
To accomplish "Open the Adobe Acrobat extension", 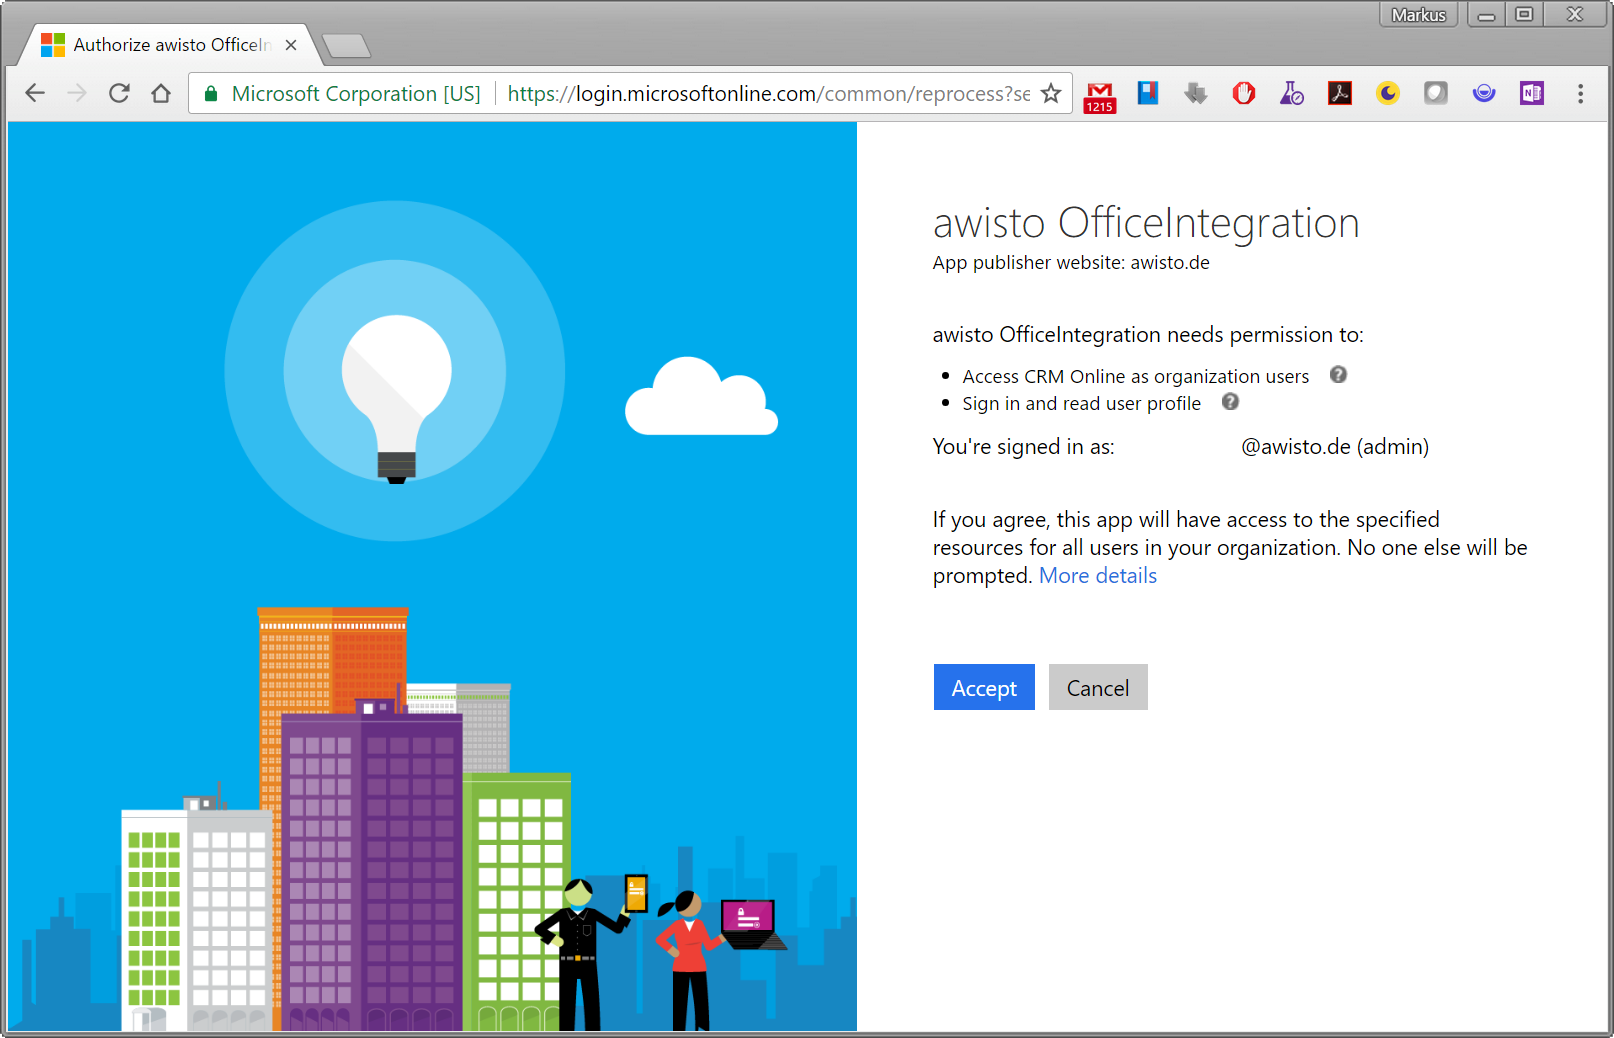I will click(x=1340, y=93).
